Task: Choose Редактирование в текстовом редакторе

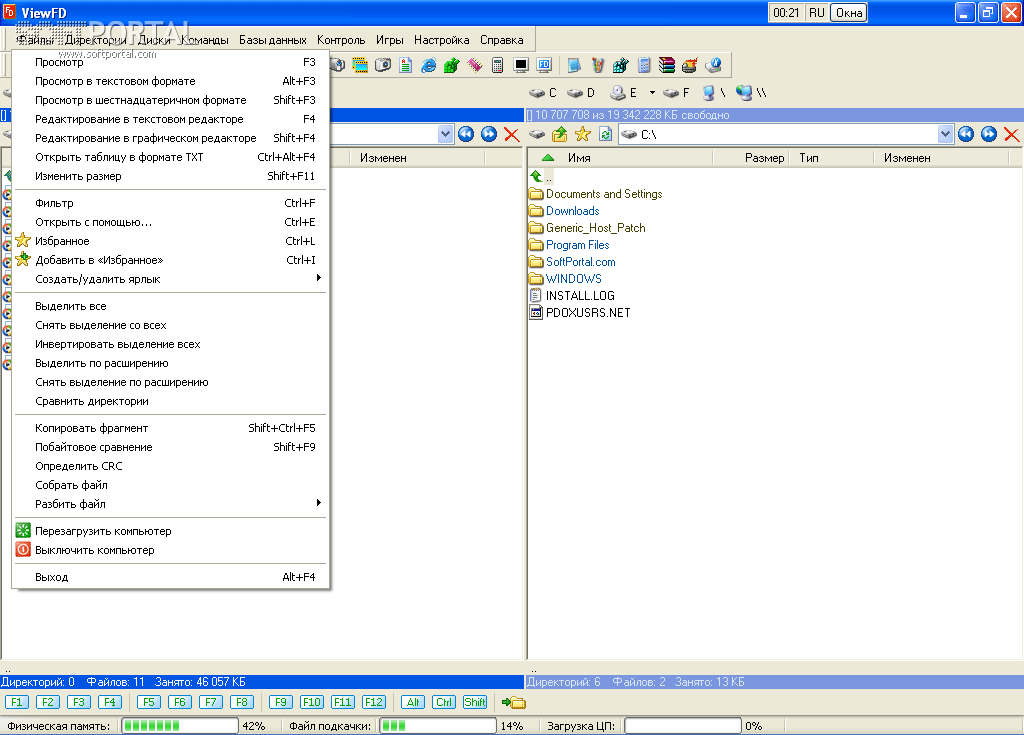Action: point(170,119)
